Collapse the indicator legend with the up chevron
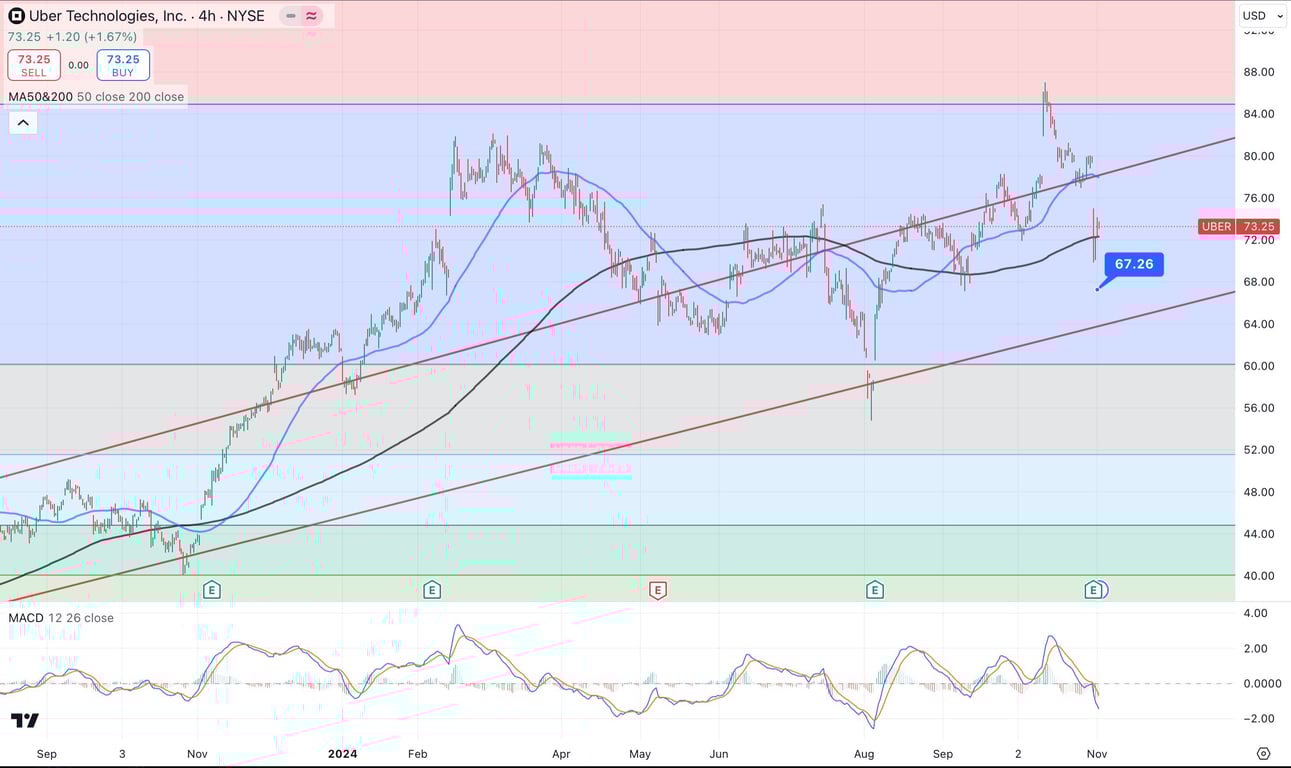This screenshot has height=768, width=1291. click(x=23, y=123)
